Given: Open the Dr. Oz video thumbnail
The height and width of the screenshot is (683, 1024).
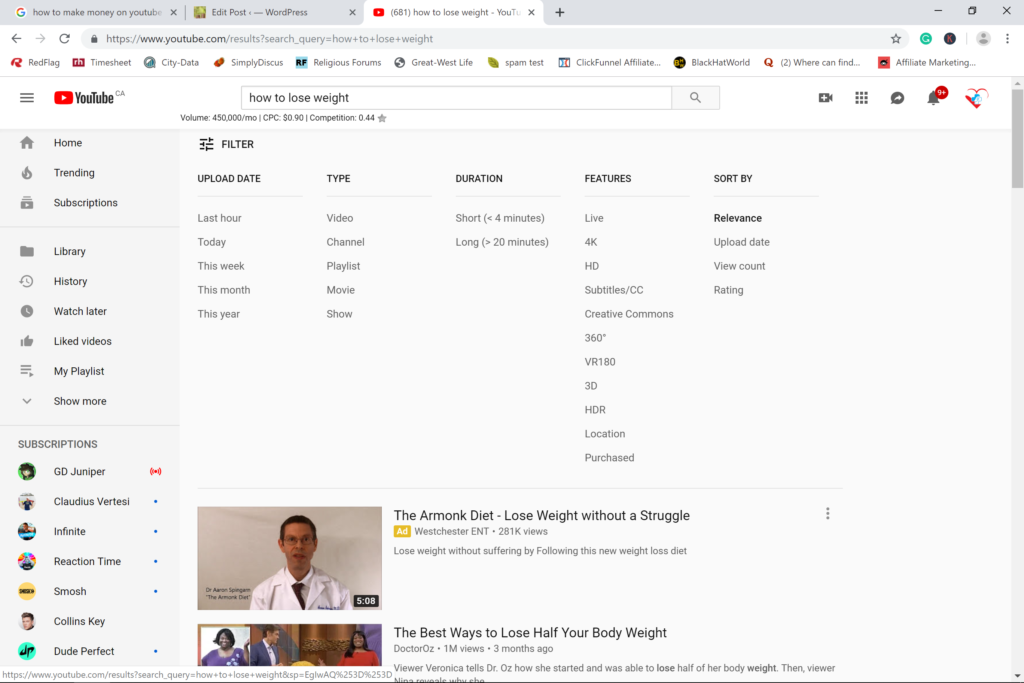Looking at the screenshot, I should (289, 645).
